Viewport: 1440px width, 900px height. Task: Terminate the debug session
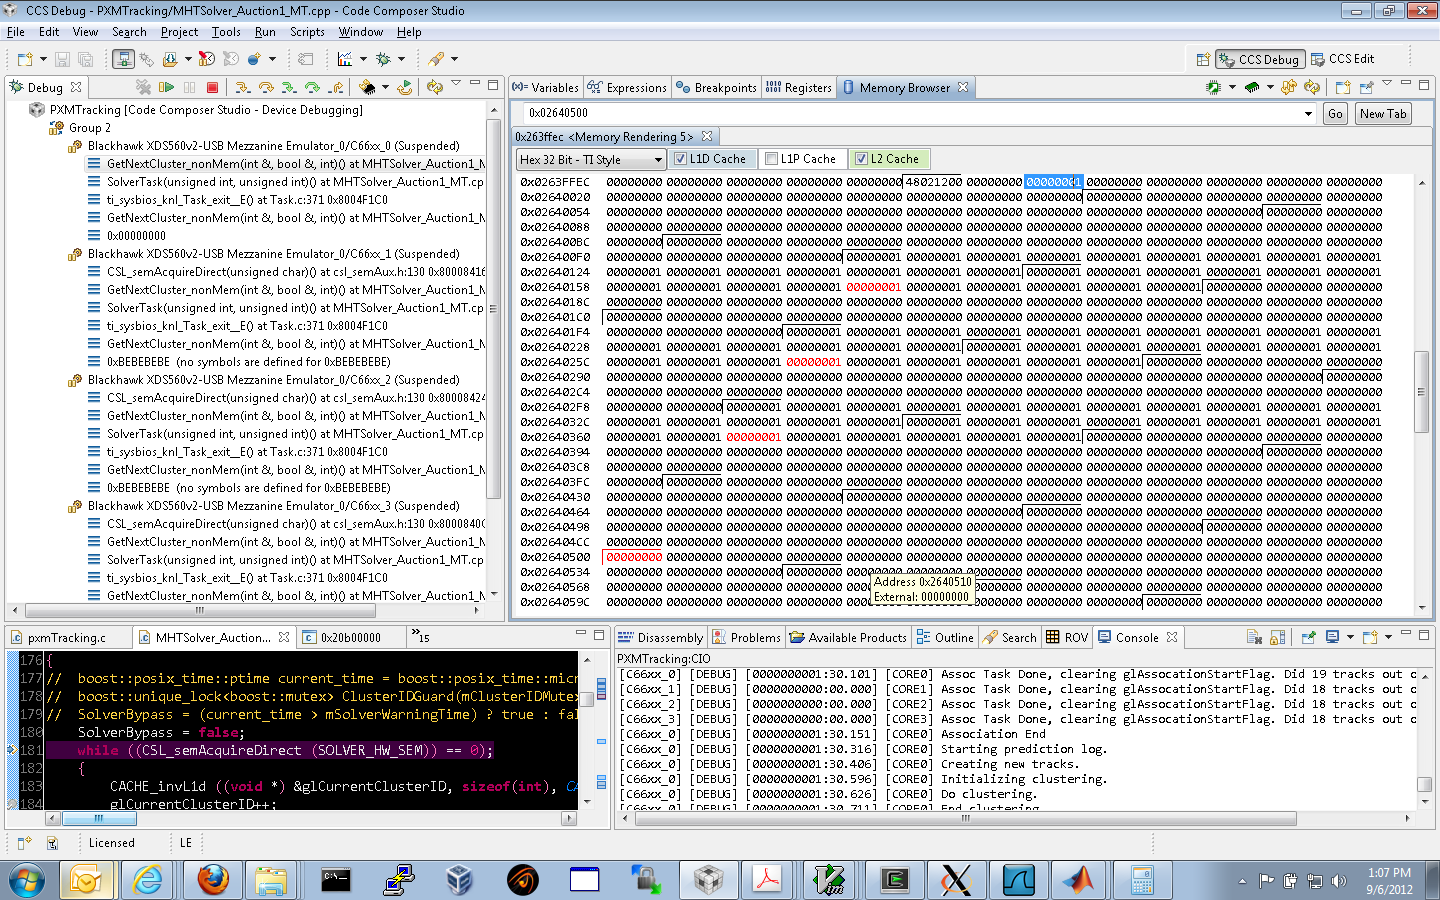pos(211,88)
